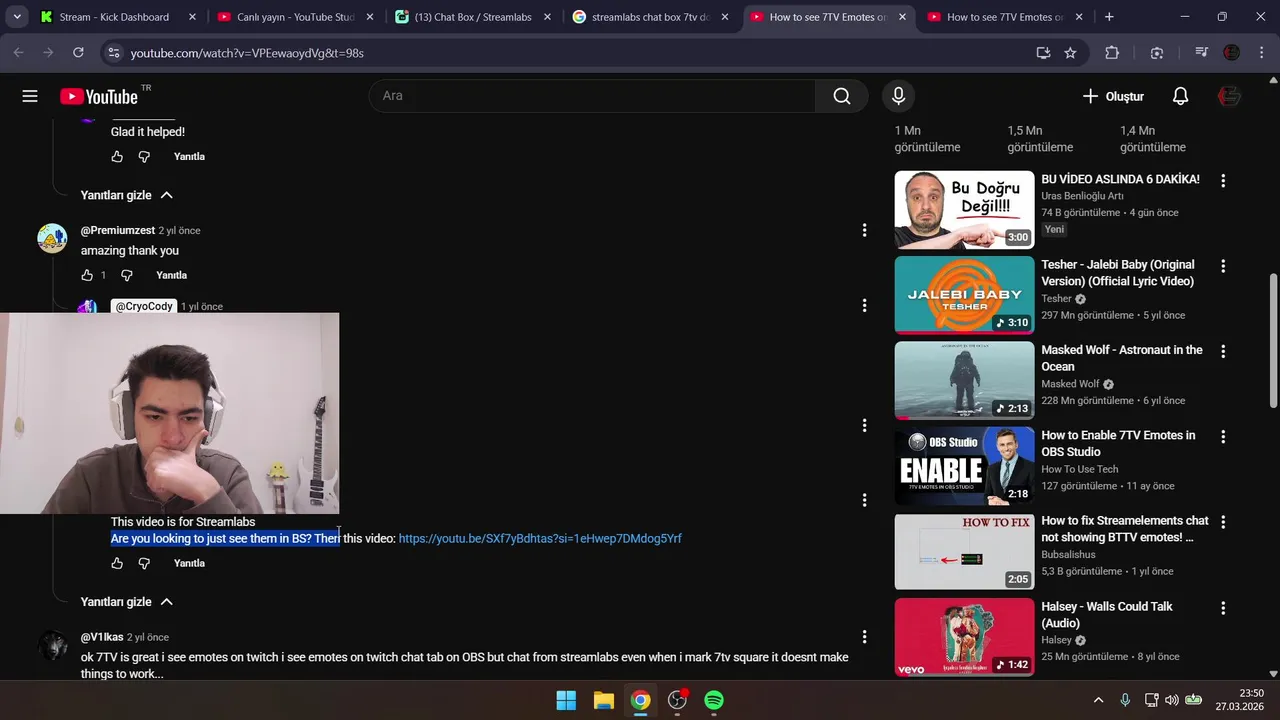This screenshot has width=1280, height=720.
Task: Open "How to Enable 7TV Emotes in OBS Studio" title
Action: coord(1118,444)
